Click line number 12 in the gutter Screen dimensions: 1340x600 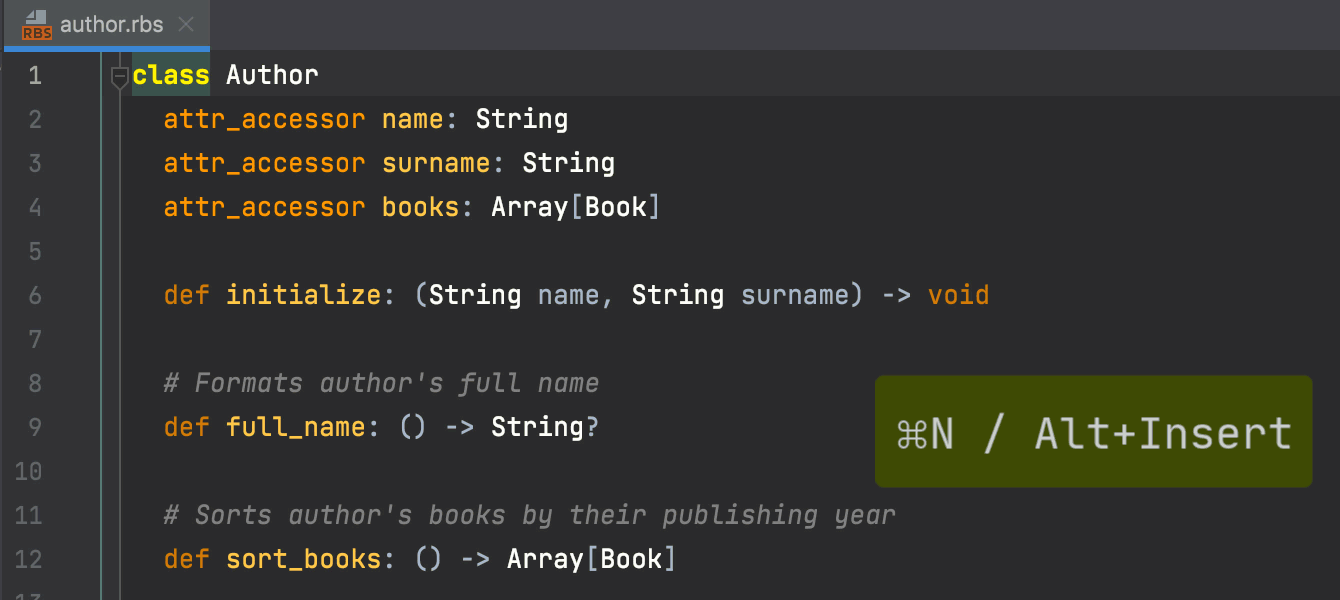pyautogui.click(x=30, y=559)
